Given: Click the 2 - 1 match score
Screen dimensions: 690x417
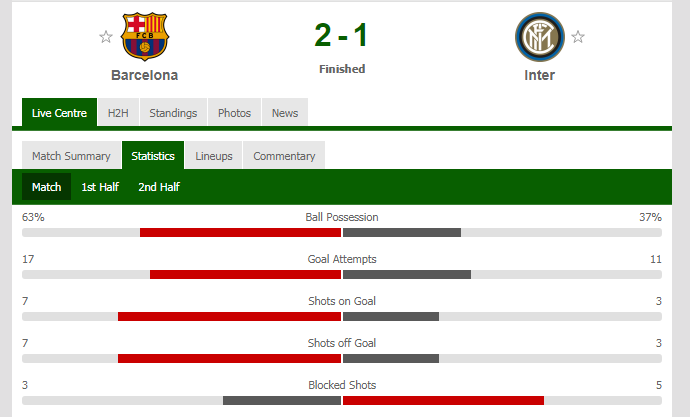Looking at the screenshot, I should coord(341,35).
